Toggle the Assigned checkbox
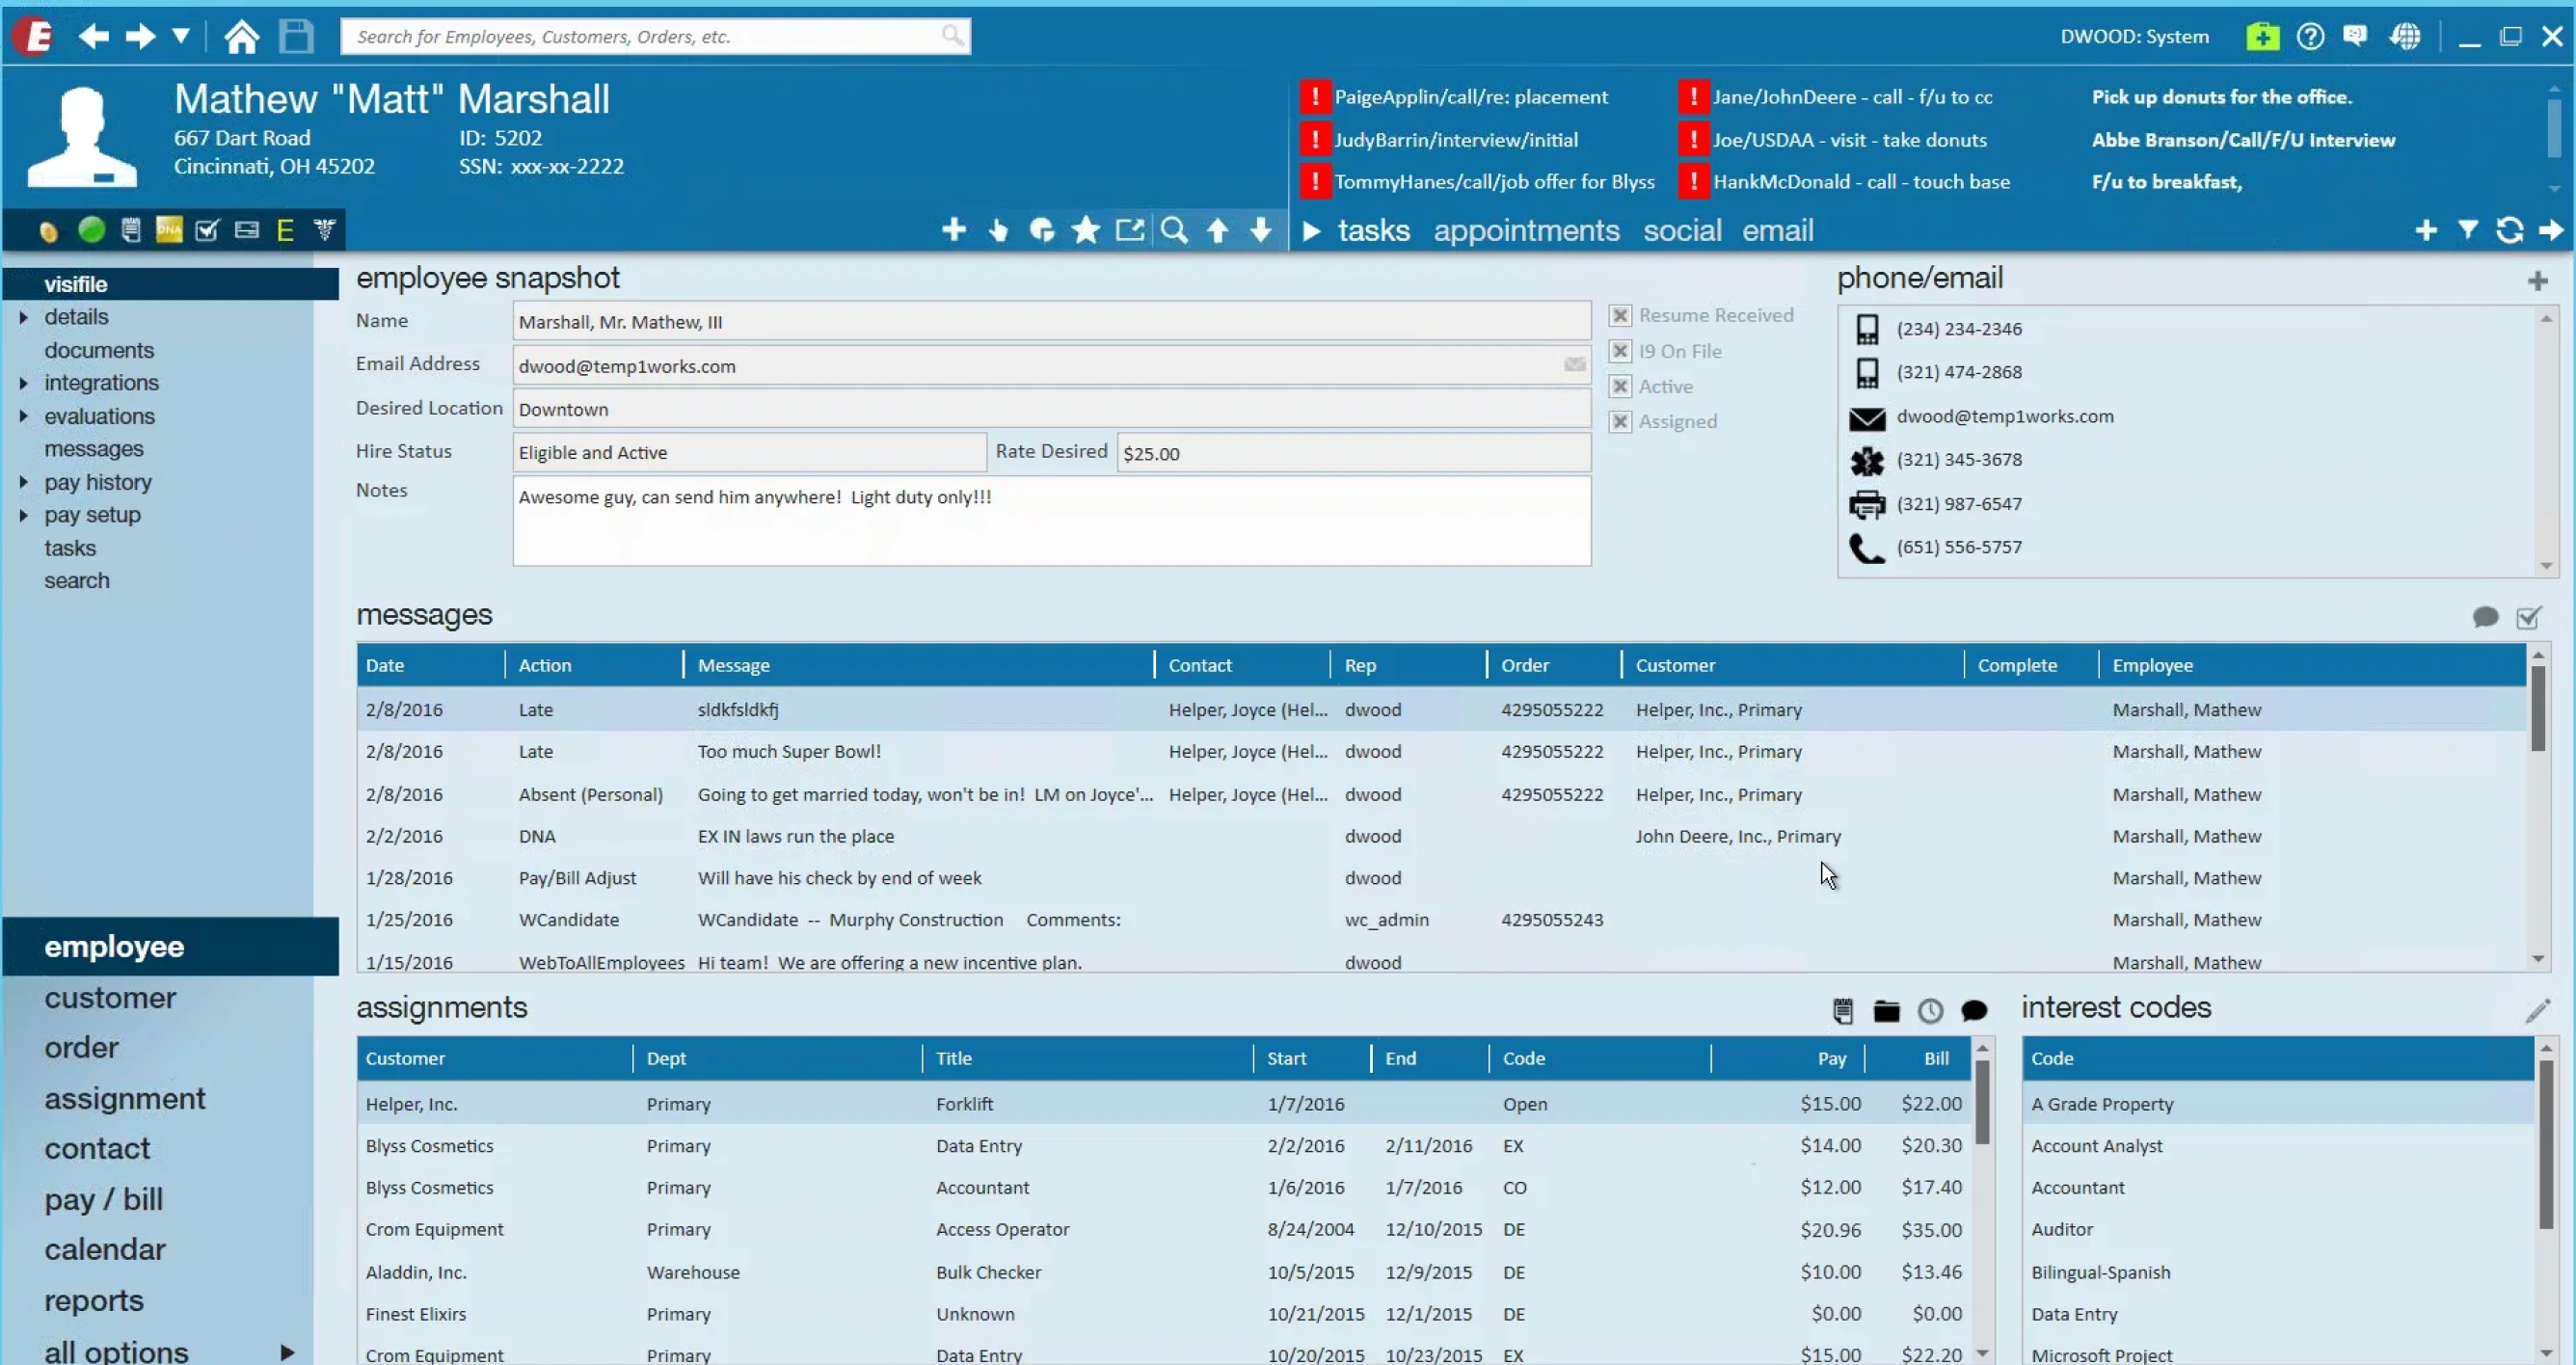2576x1365 pixels. (x=1620, y=422)
